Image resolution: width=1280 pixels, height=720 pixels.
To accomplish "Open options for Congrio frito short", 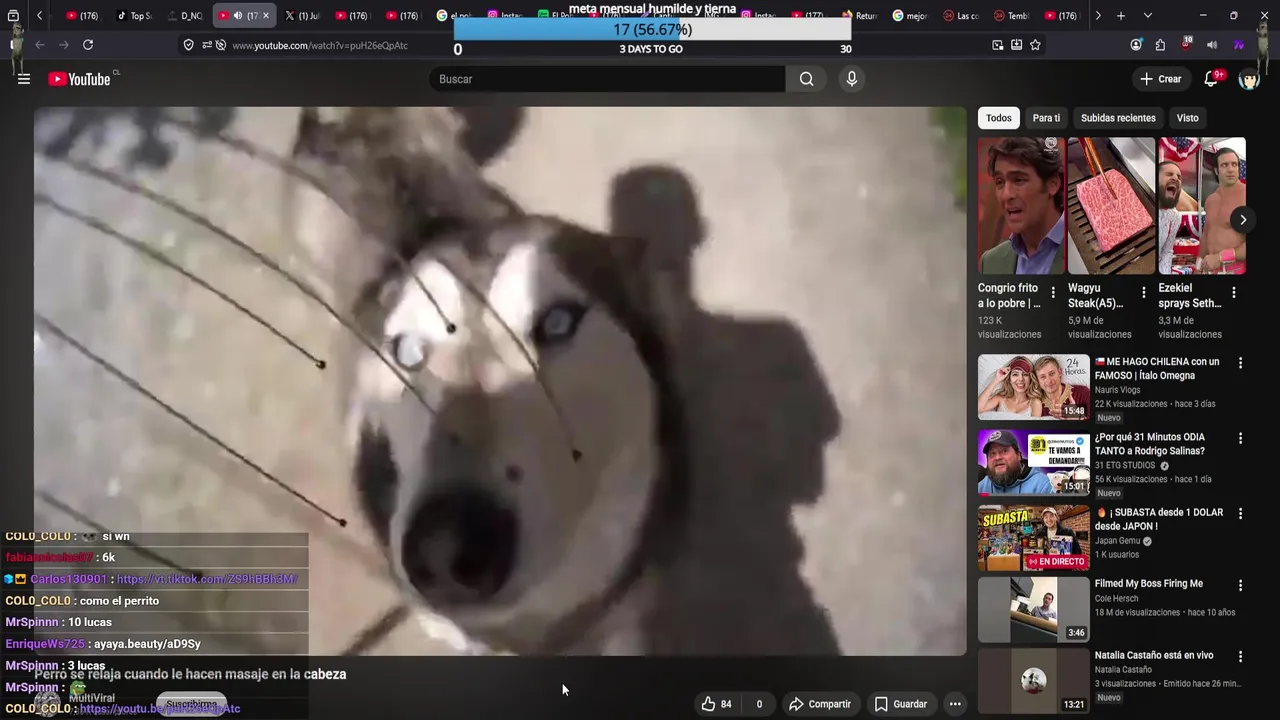I will coord(1053,293).
